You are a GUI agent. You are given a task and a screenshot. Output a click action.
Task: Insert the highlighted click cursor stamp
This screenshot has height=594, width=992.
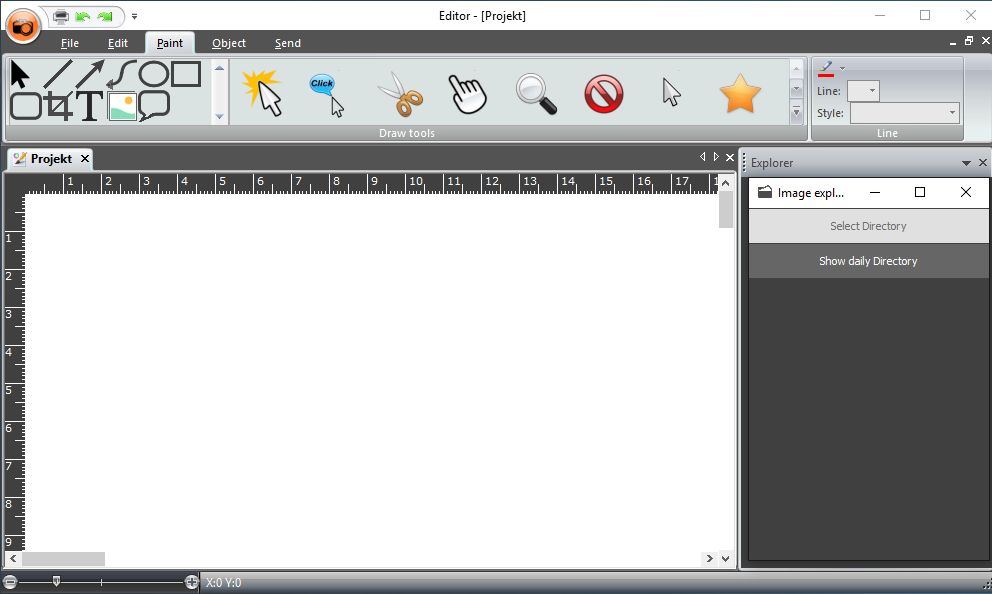point(262,93)
